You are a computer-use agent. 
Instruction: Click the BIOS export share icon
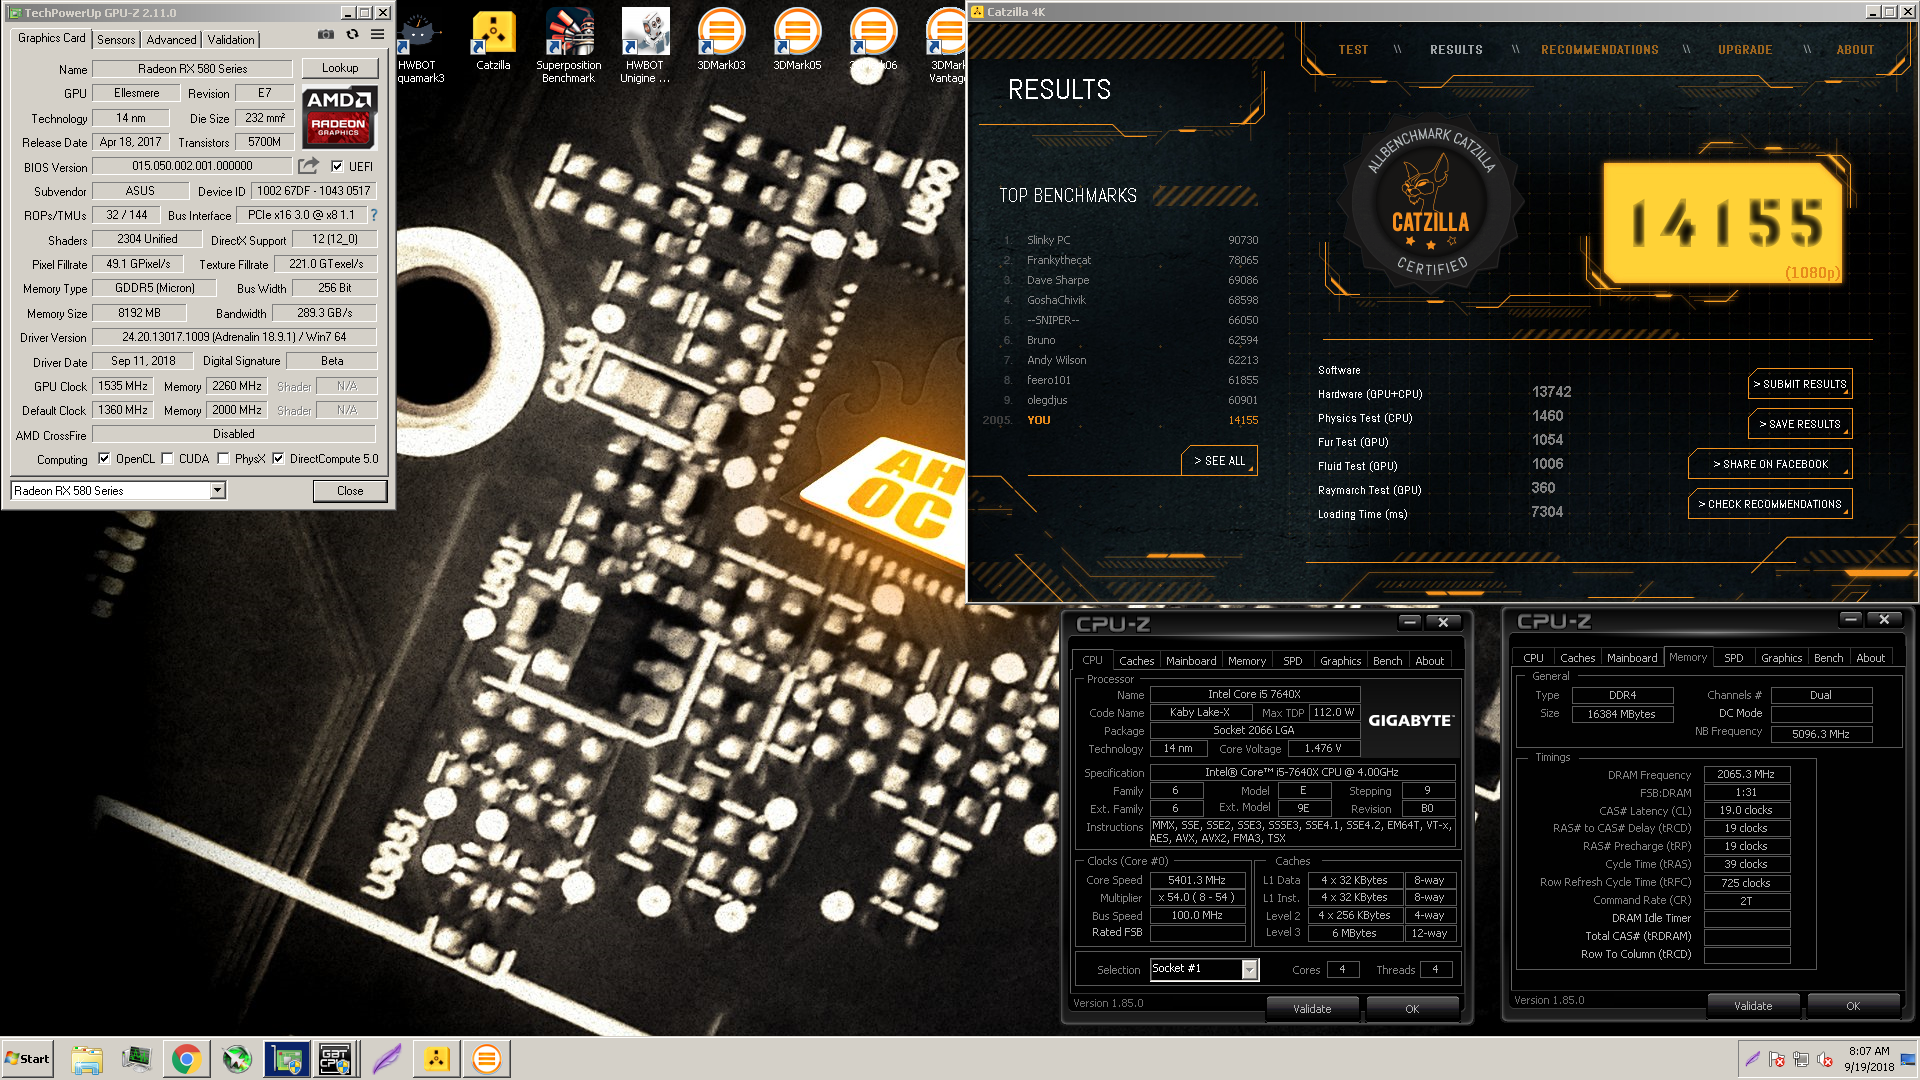(x=309, y=165)
